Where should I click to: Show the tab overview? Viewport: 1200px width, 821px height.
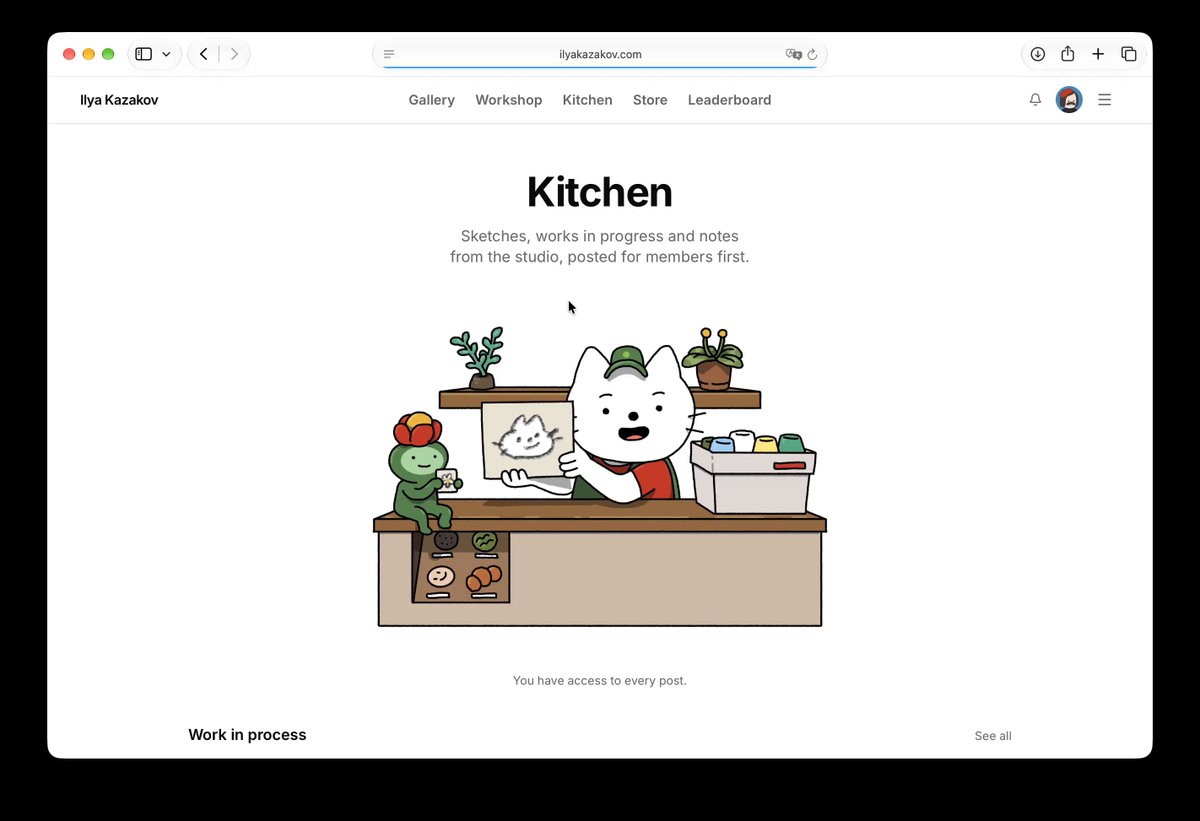coord(1128,54)
